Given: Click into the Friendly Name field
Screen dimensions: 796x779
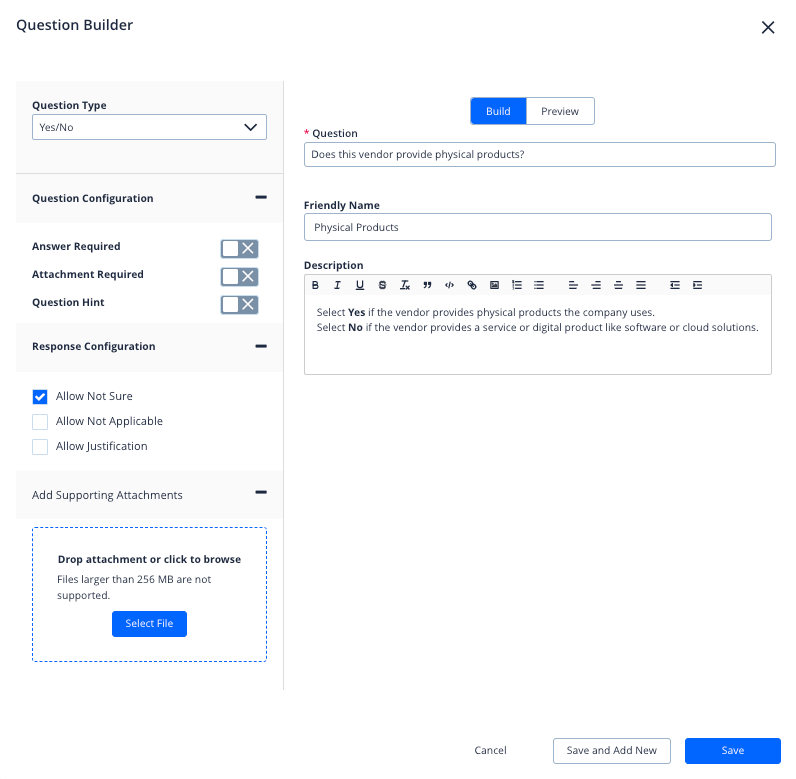Looking at the screenshot, I should click(537, 227).
